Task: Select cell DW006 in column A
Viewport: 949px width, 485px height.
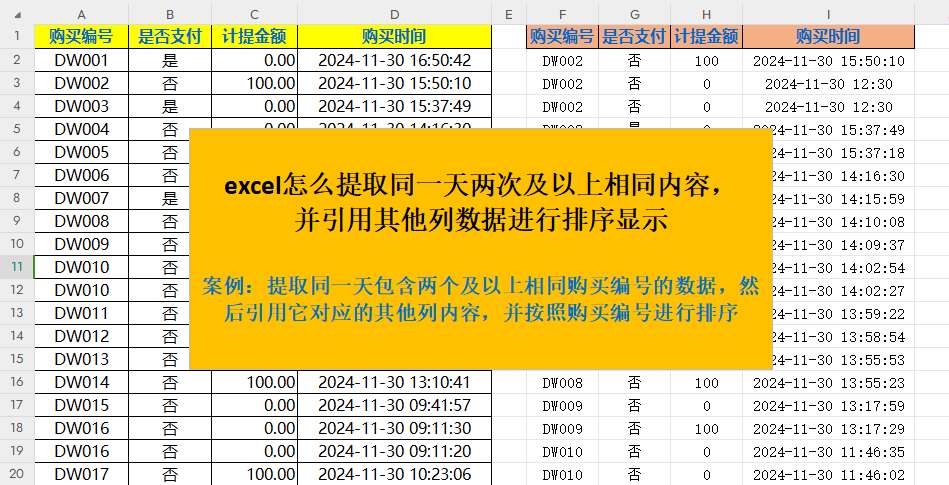Action: pos(82,175)
